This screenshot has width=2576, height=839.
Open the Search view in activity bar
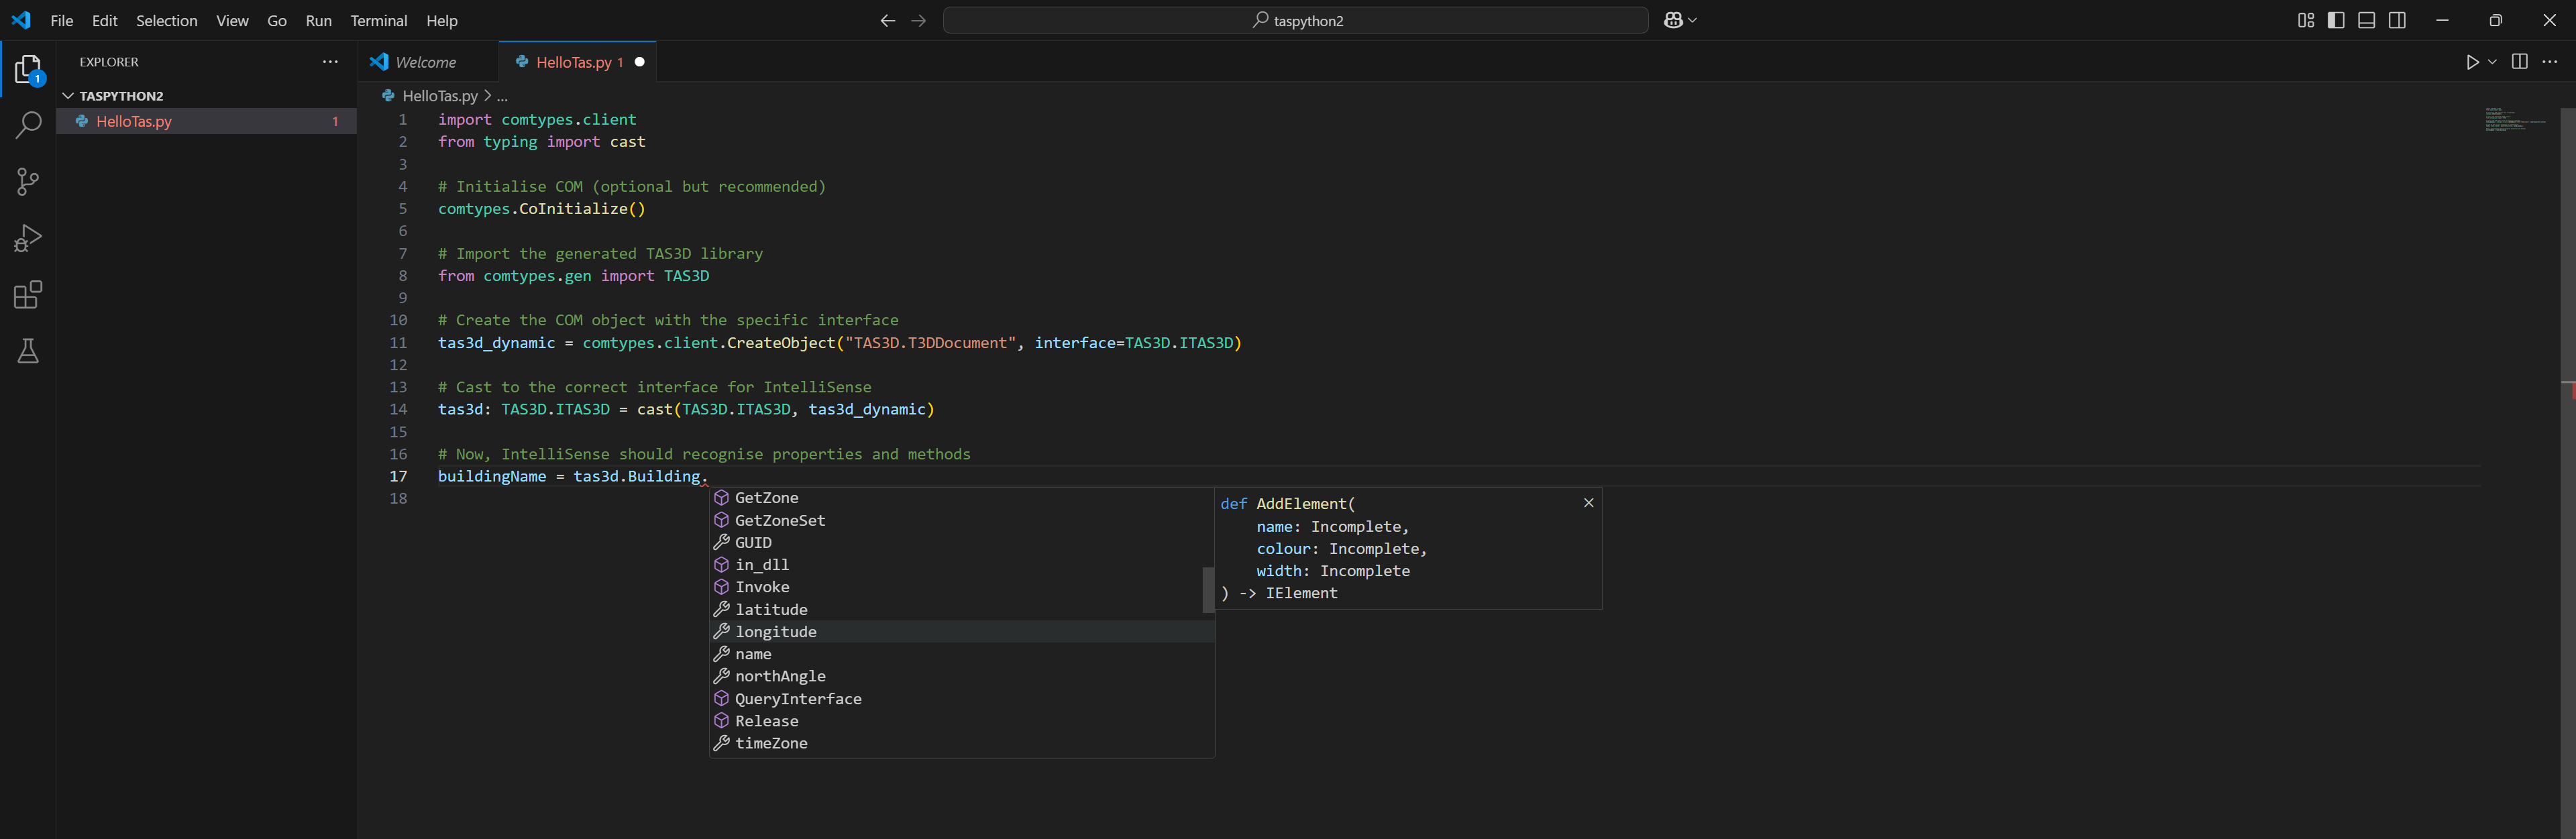(28, 125)
